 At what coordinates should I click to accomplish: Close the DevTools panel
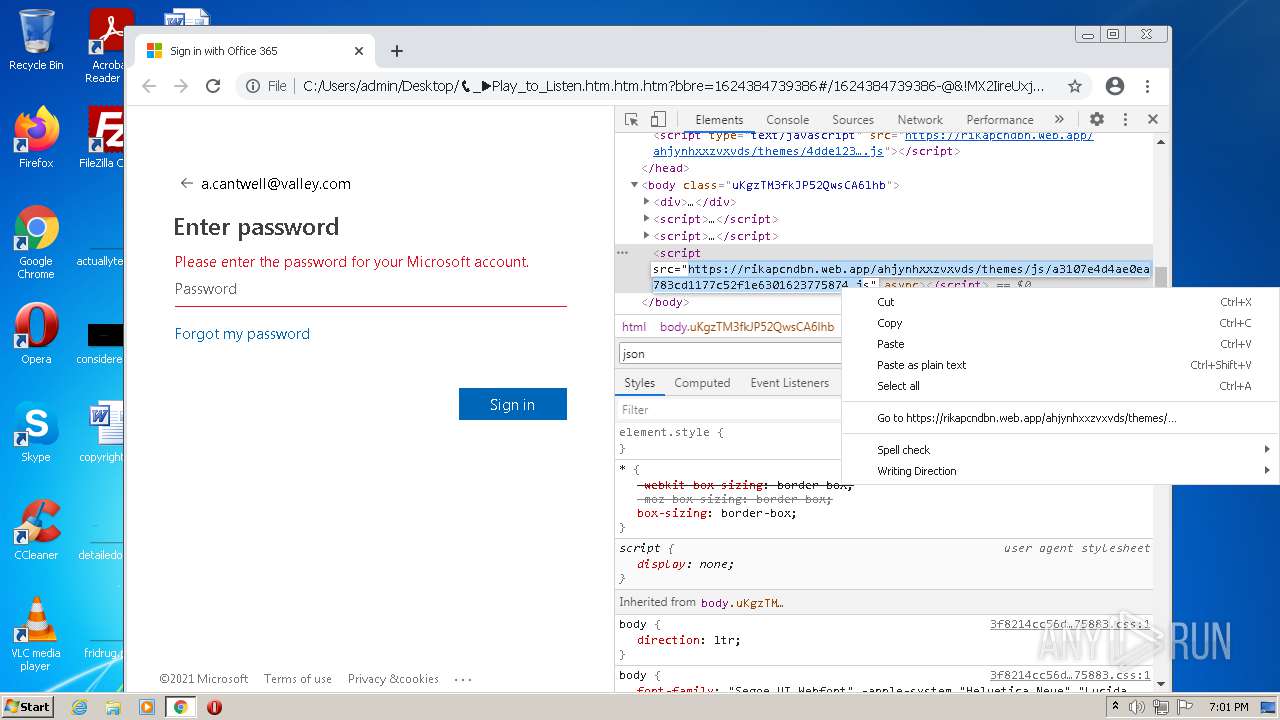1152,119
